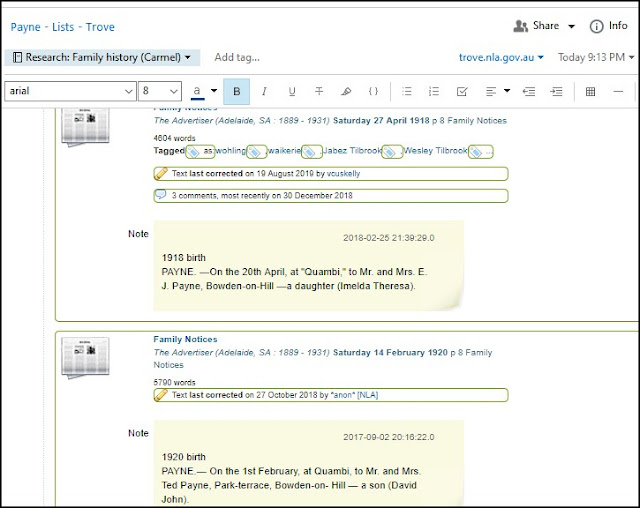The width and height of the screenshot is (640, 508).
Task: Click the people icon next to Share
Action: (520, 26)
